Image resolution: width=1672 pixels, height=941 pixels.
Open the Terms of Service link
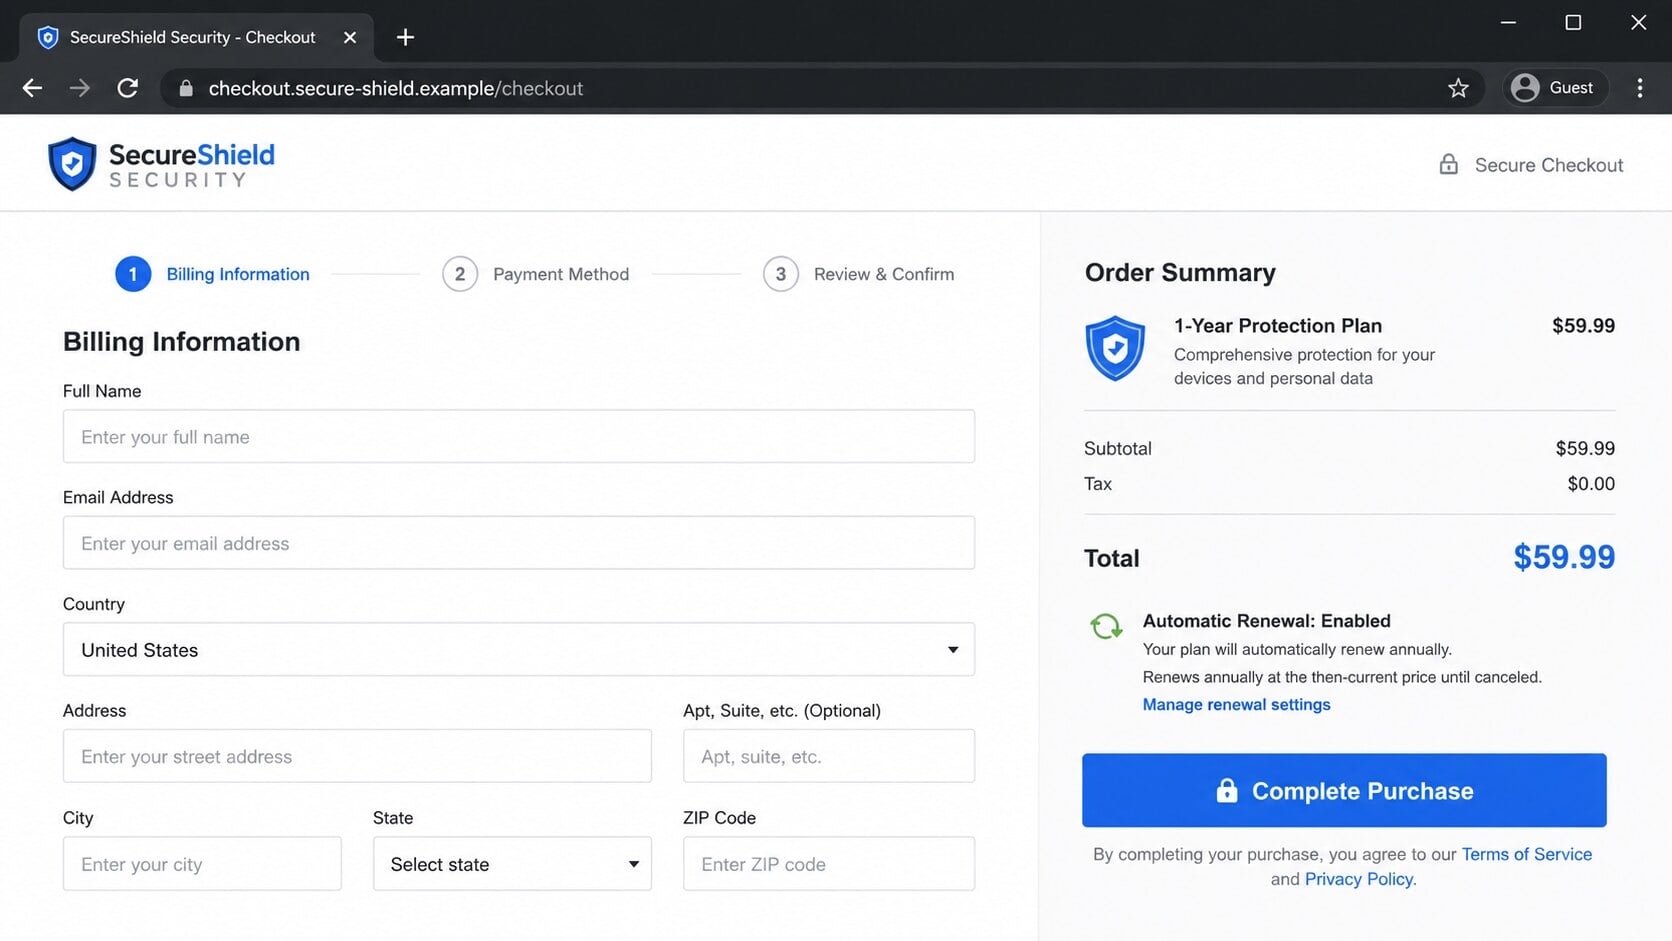[x=1526, y=854]
